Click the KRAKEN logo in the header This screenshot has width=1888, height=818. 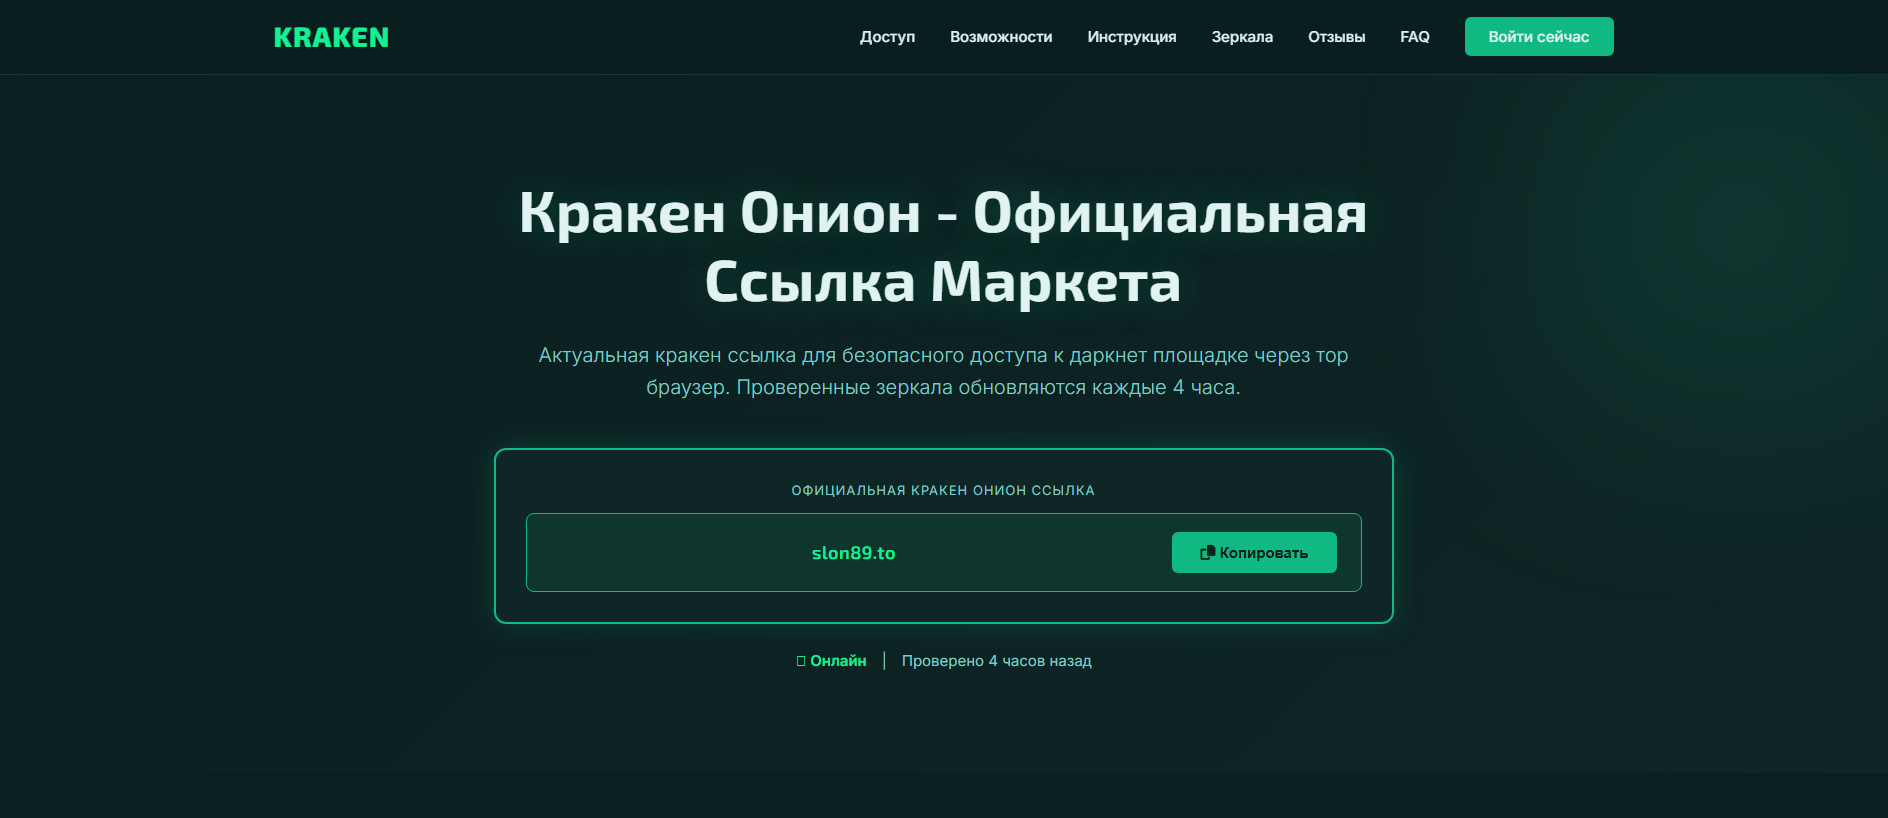click(331, 38)
